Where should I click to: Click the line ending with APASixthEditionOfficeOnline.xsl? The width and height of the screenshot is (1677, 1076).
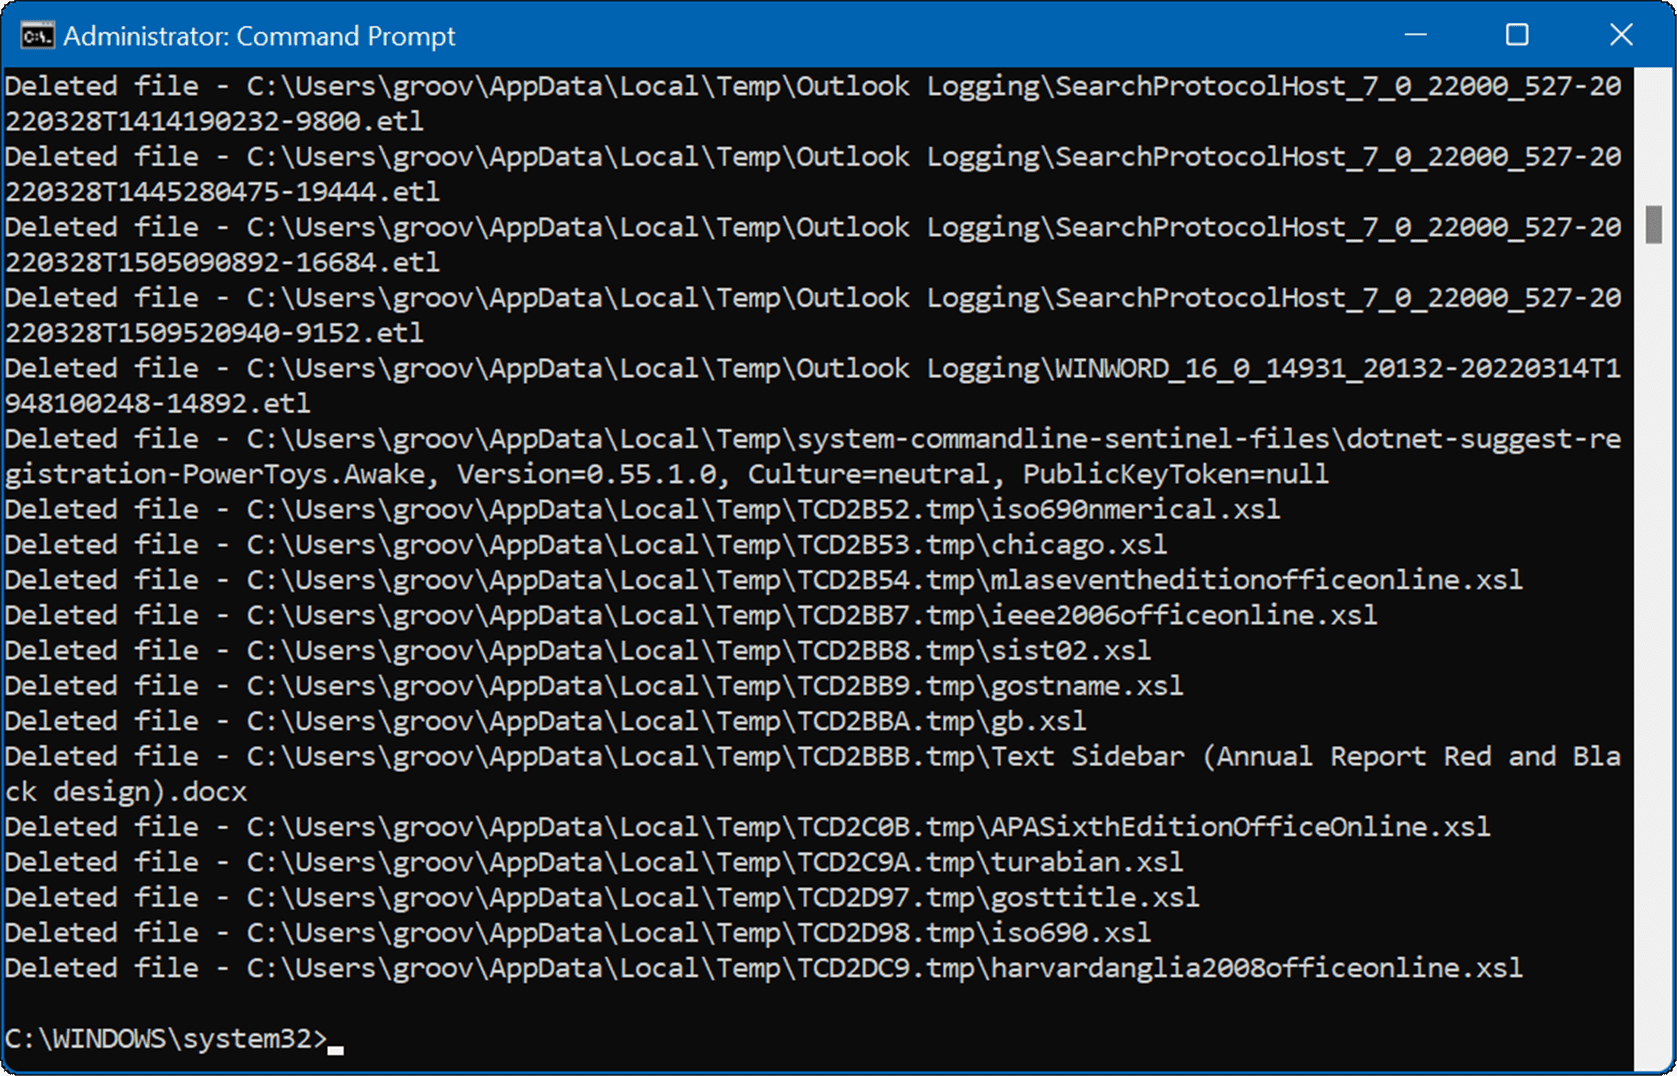click(x=748, y=827)
